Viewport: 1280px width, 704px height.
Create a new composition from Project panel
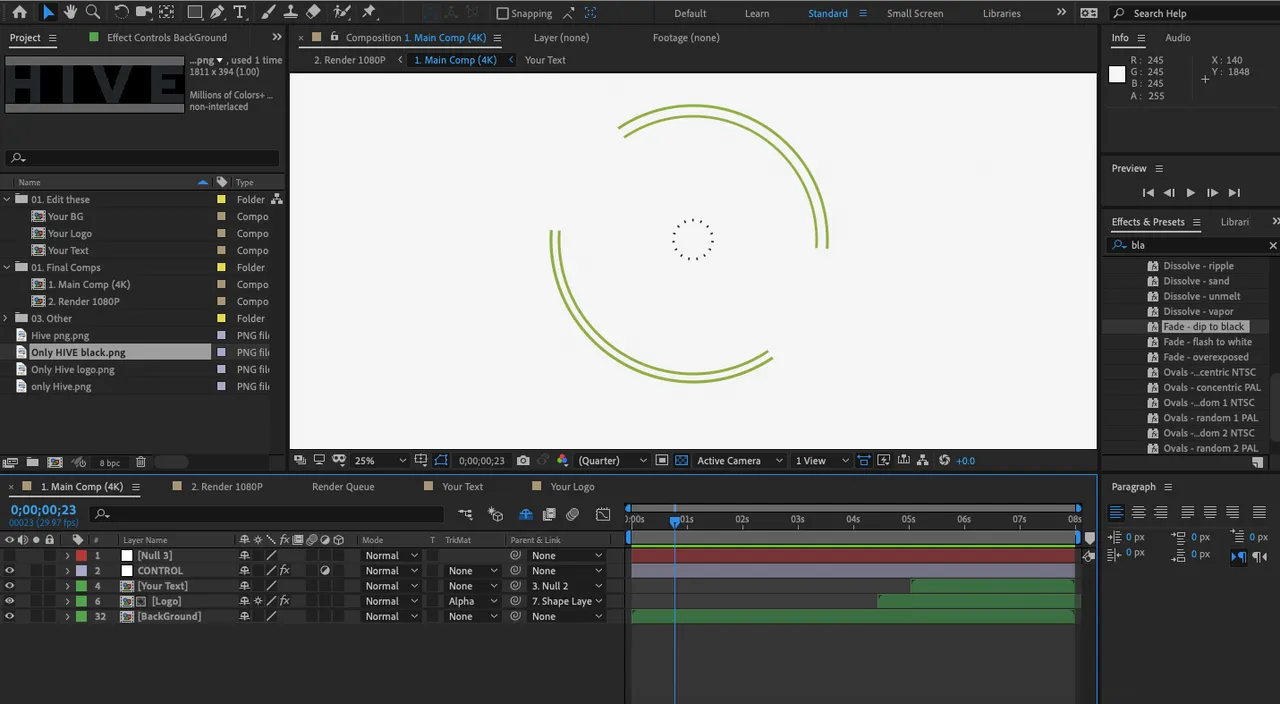pyautogui.click(x=55, y=462)
